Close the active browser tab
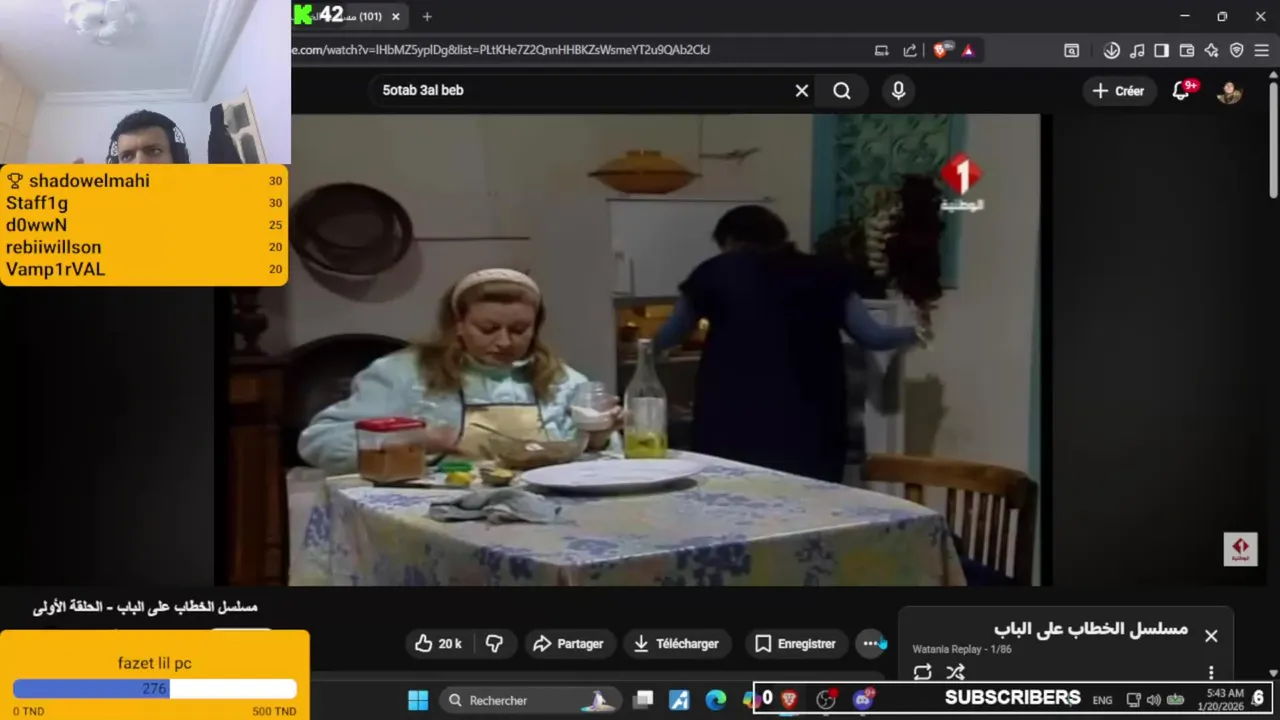This screenshot has height=720, width=1280. [396, 16]
